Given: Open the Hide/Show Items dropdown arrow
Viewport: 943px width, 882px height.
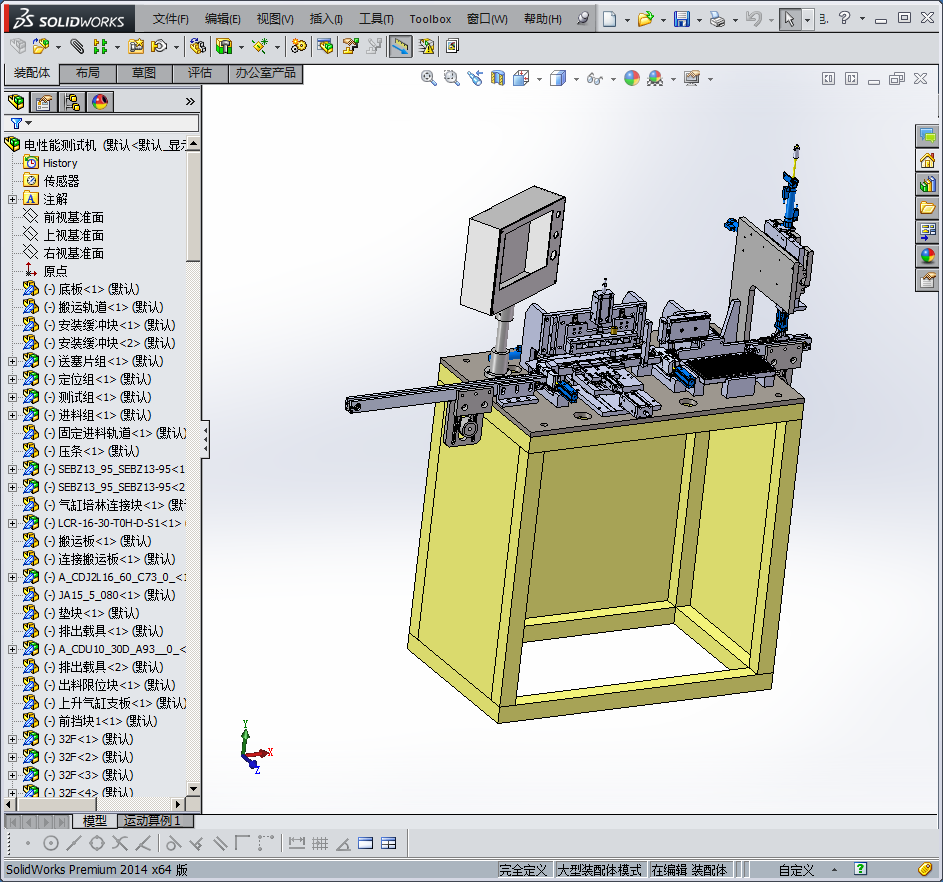Looking at the screenshot, I should click(x=611, y=79).
